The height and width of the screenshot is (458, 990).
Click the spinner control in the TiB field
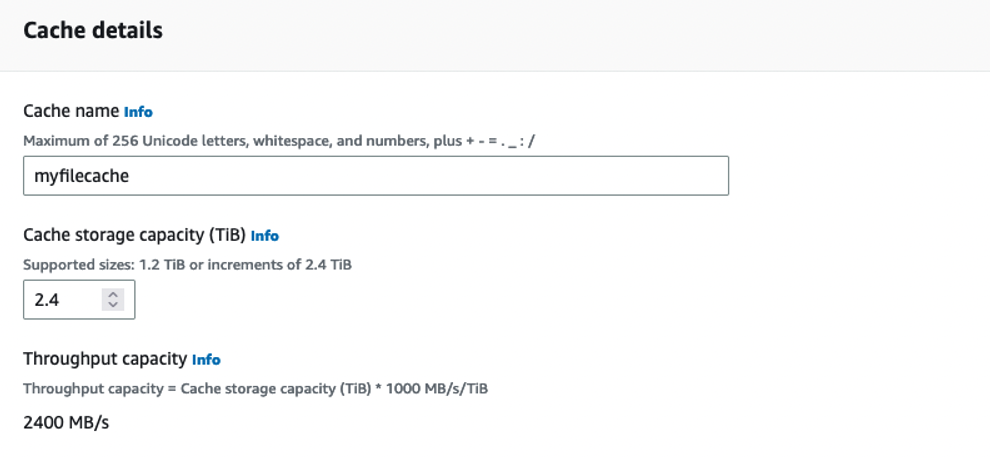[x=113, y=299]
